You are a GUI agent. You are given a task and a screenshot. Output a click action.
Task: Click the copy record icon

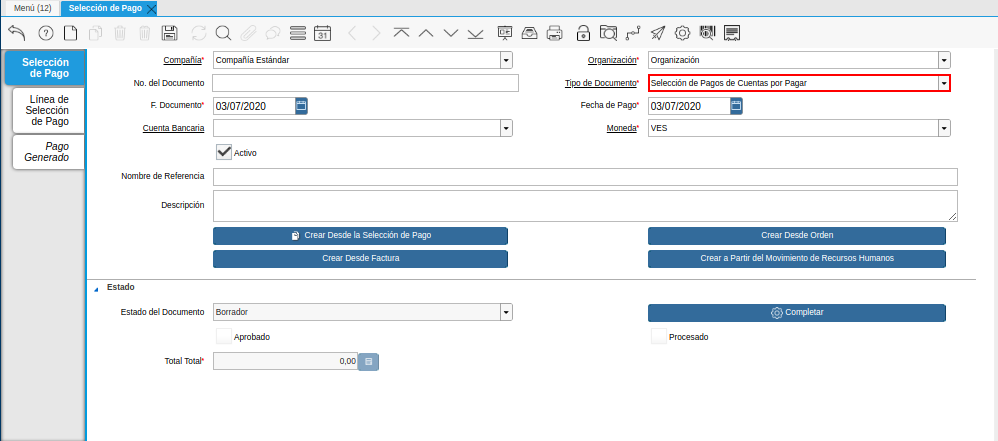coord(95,33)
